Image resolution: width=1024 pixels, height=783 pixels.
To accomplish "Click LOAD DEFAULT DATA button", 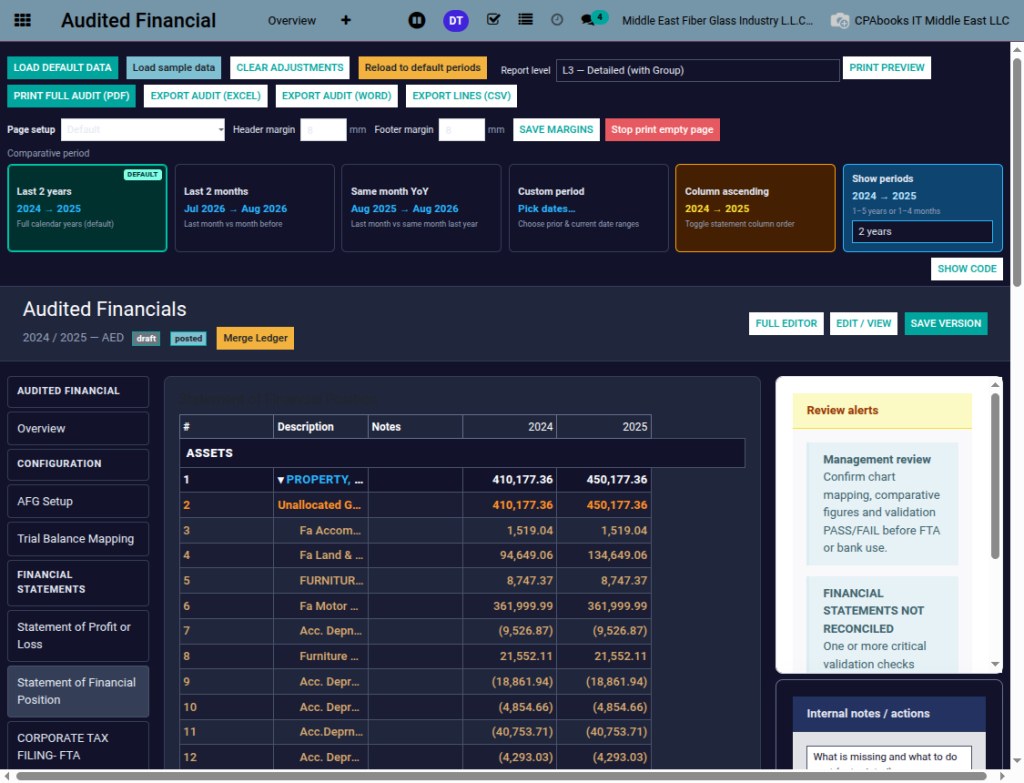I will pyautogui.click(x=63, y=67).
